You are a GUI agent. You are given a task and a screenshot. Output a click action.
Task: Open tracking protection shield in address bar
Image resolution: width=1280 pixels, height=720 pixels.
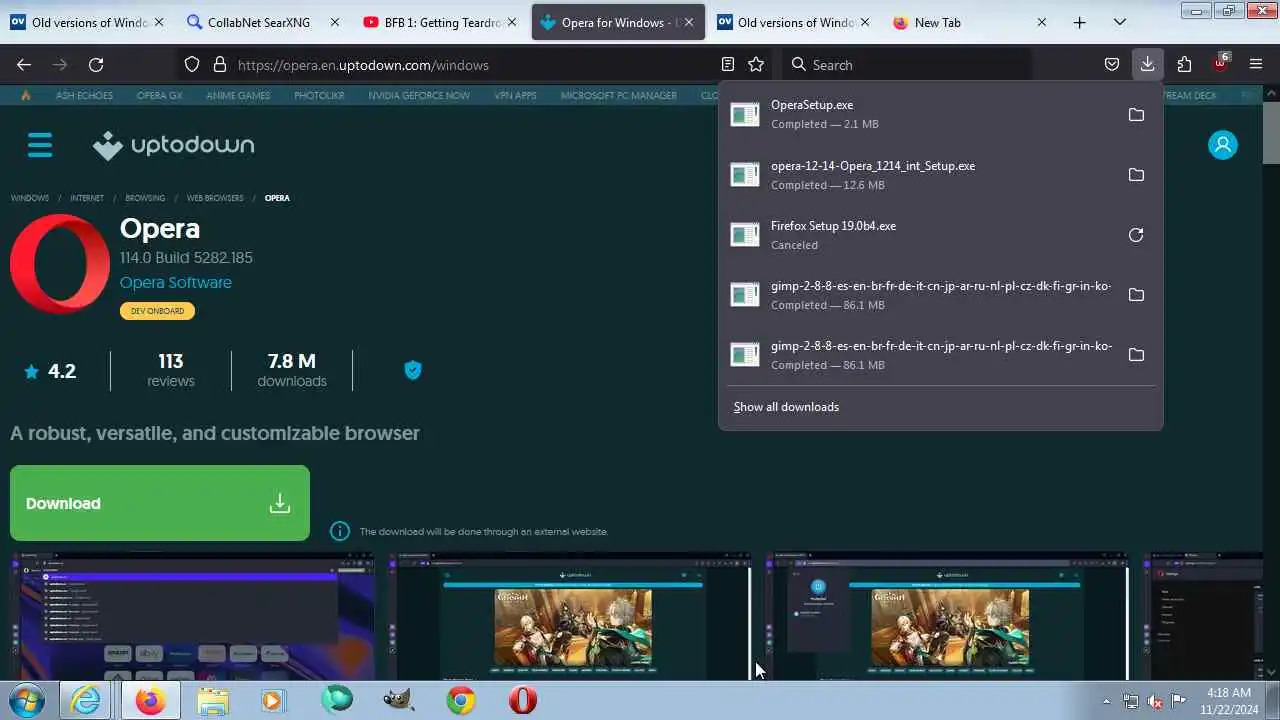point(192,64)
